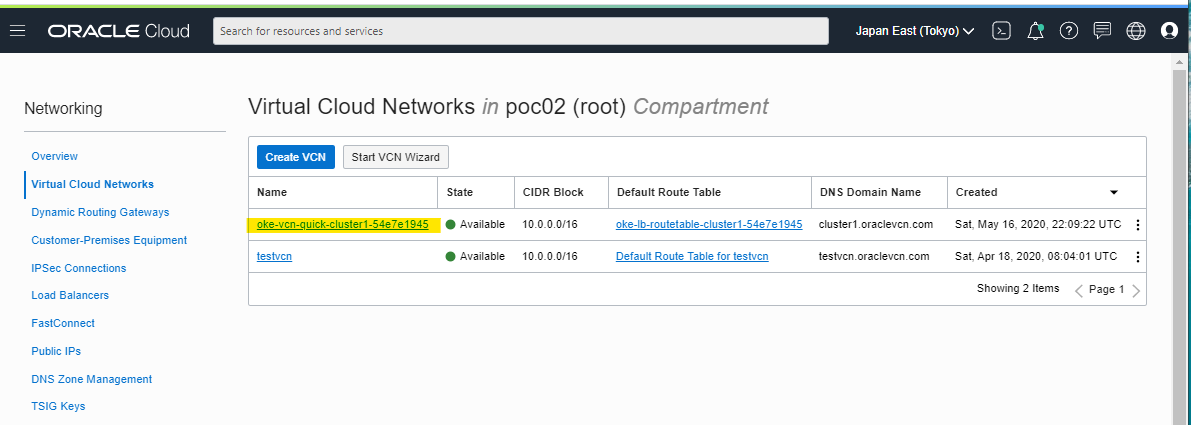Click the Oracle Cloud logo
Image resolution: width=1191 pixels, height=425 pixels.
coord(119,31)
